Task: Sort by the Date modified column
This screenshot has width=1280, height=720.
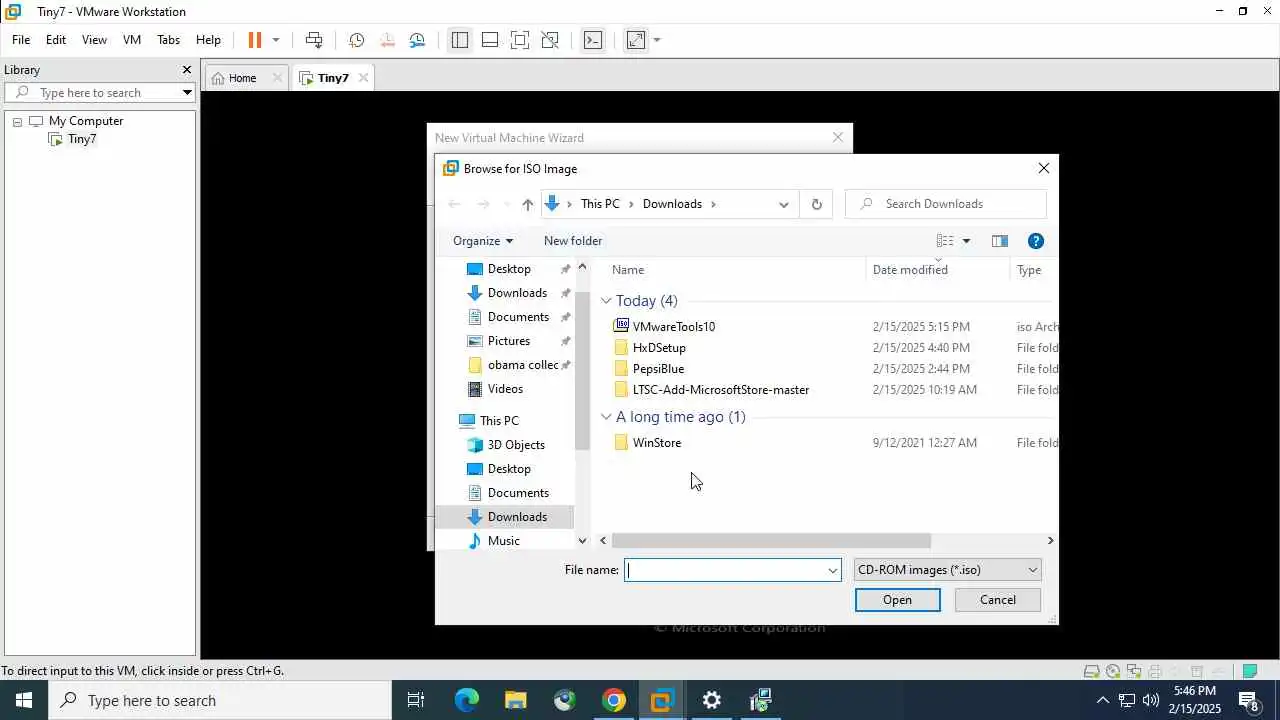Action: (910, 270)
